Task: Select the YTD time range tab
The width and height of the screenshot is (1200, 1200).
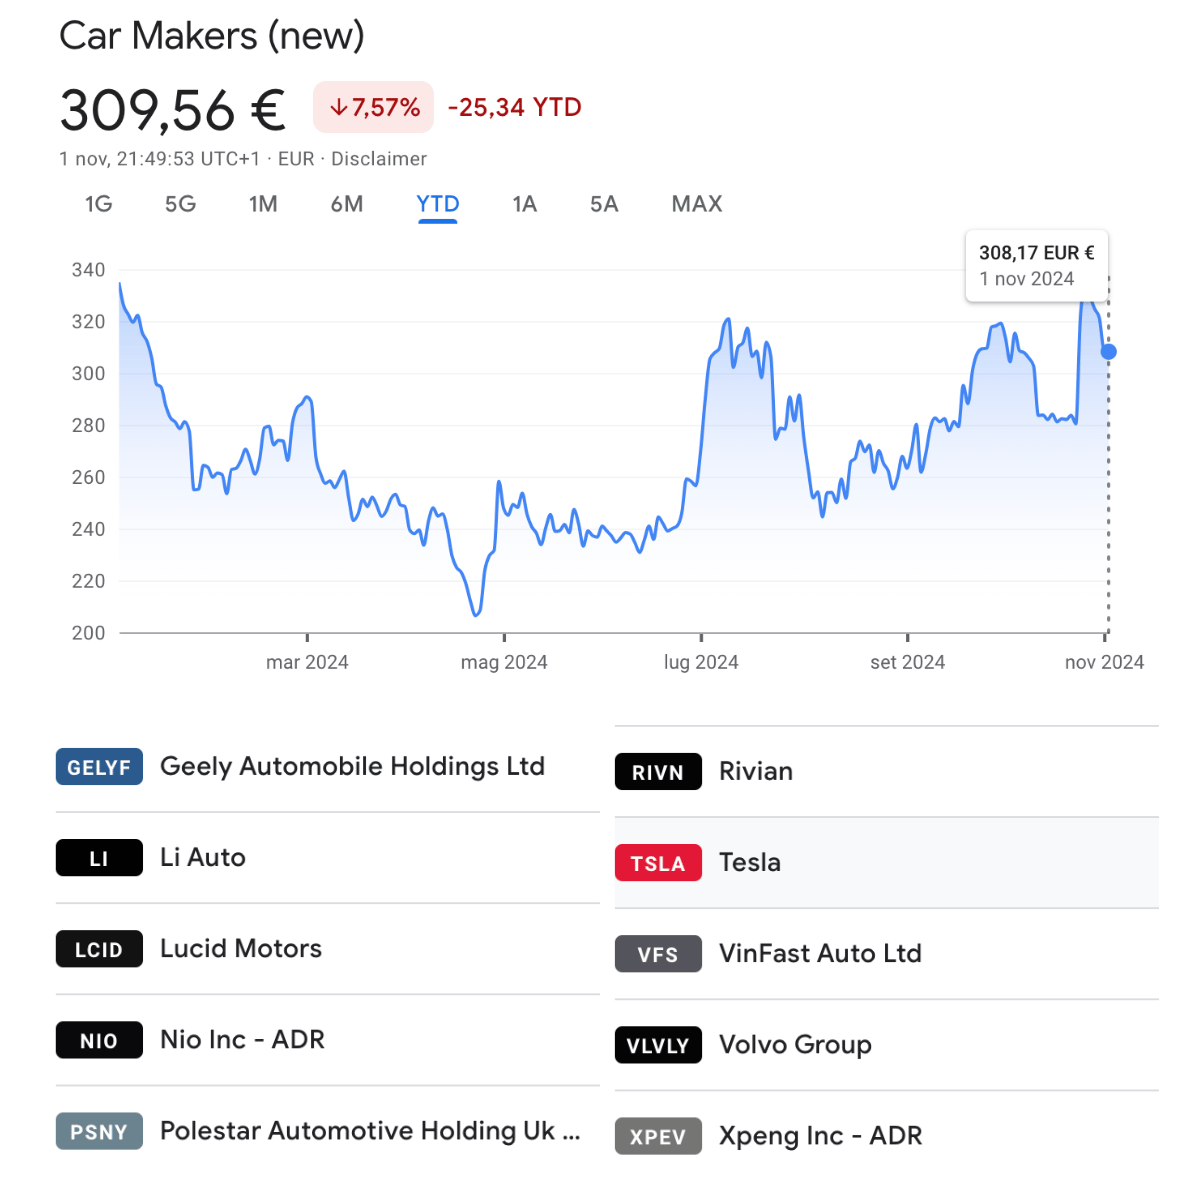Action: (x=438, y=204)
